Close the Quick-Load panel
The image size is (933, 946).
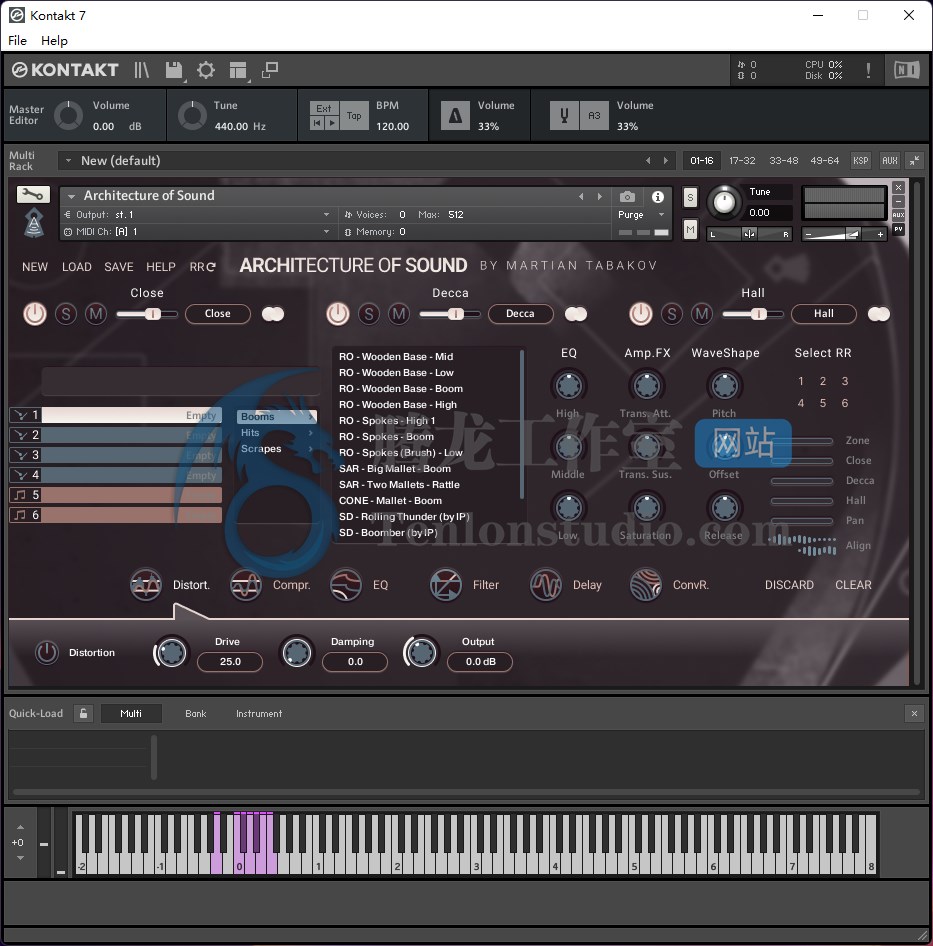[x=914, y=713]
